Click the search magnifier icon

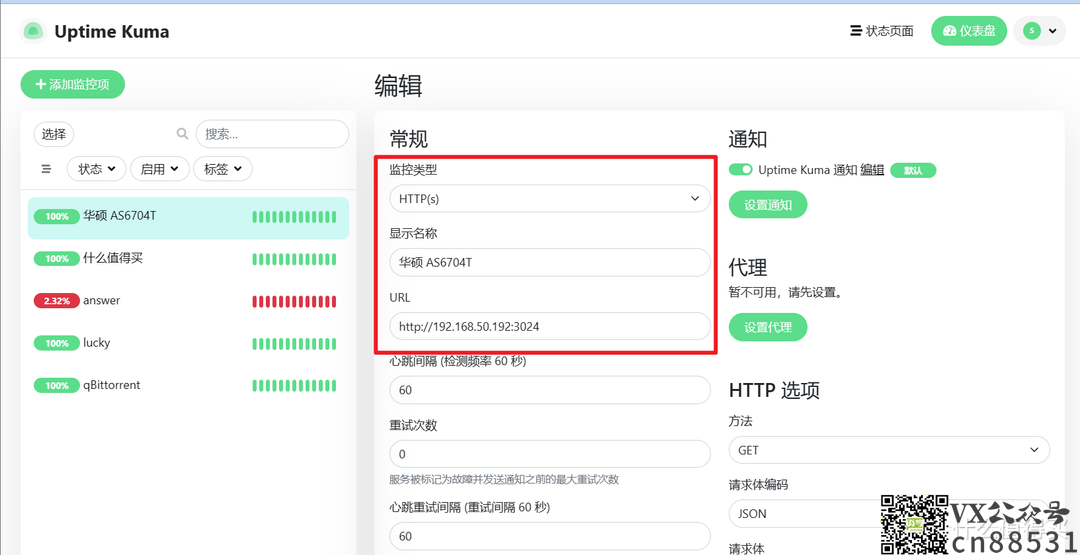183,134
